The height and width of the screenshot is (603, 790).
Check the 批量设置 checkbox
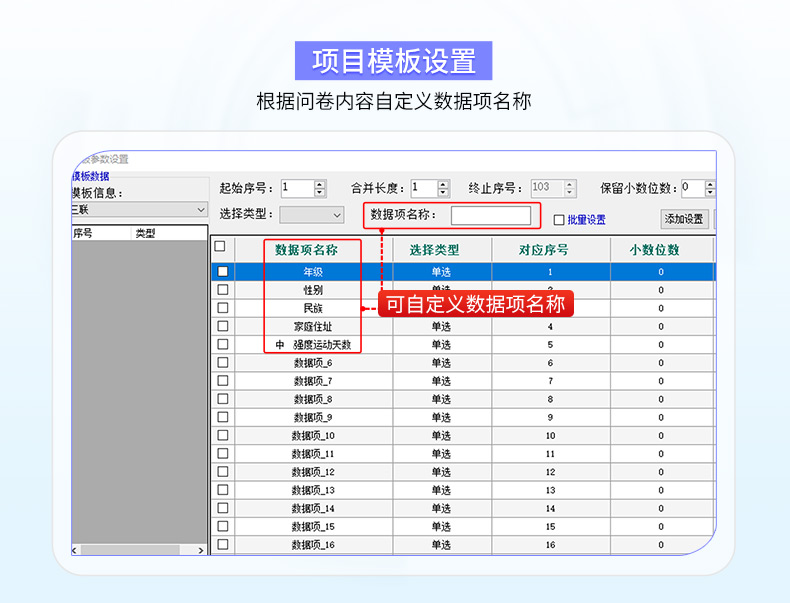pyautogui.click(x=559, y=220)
